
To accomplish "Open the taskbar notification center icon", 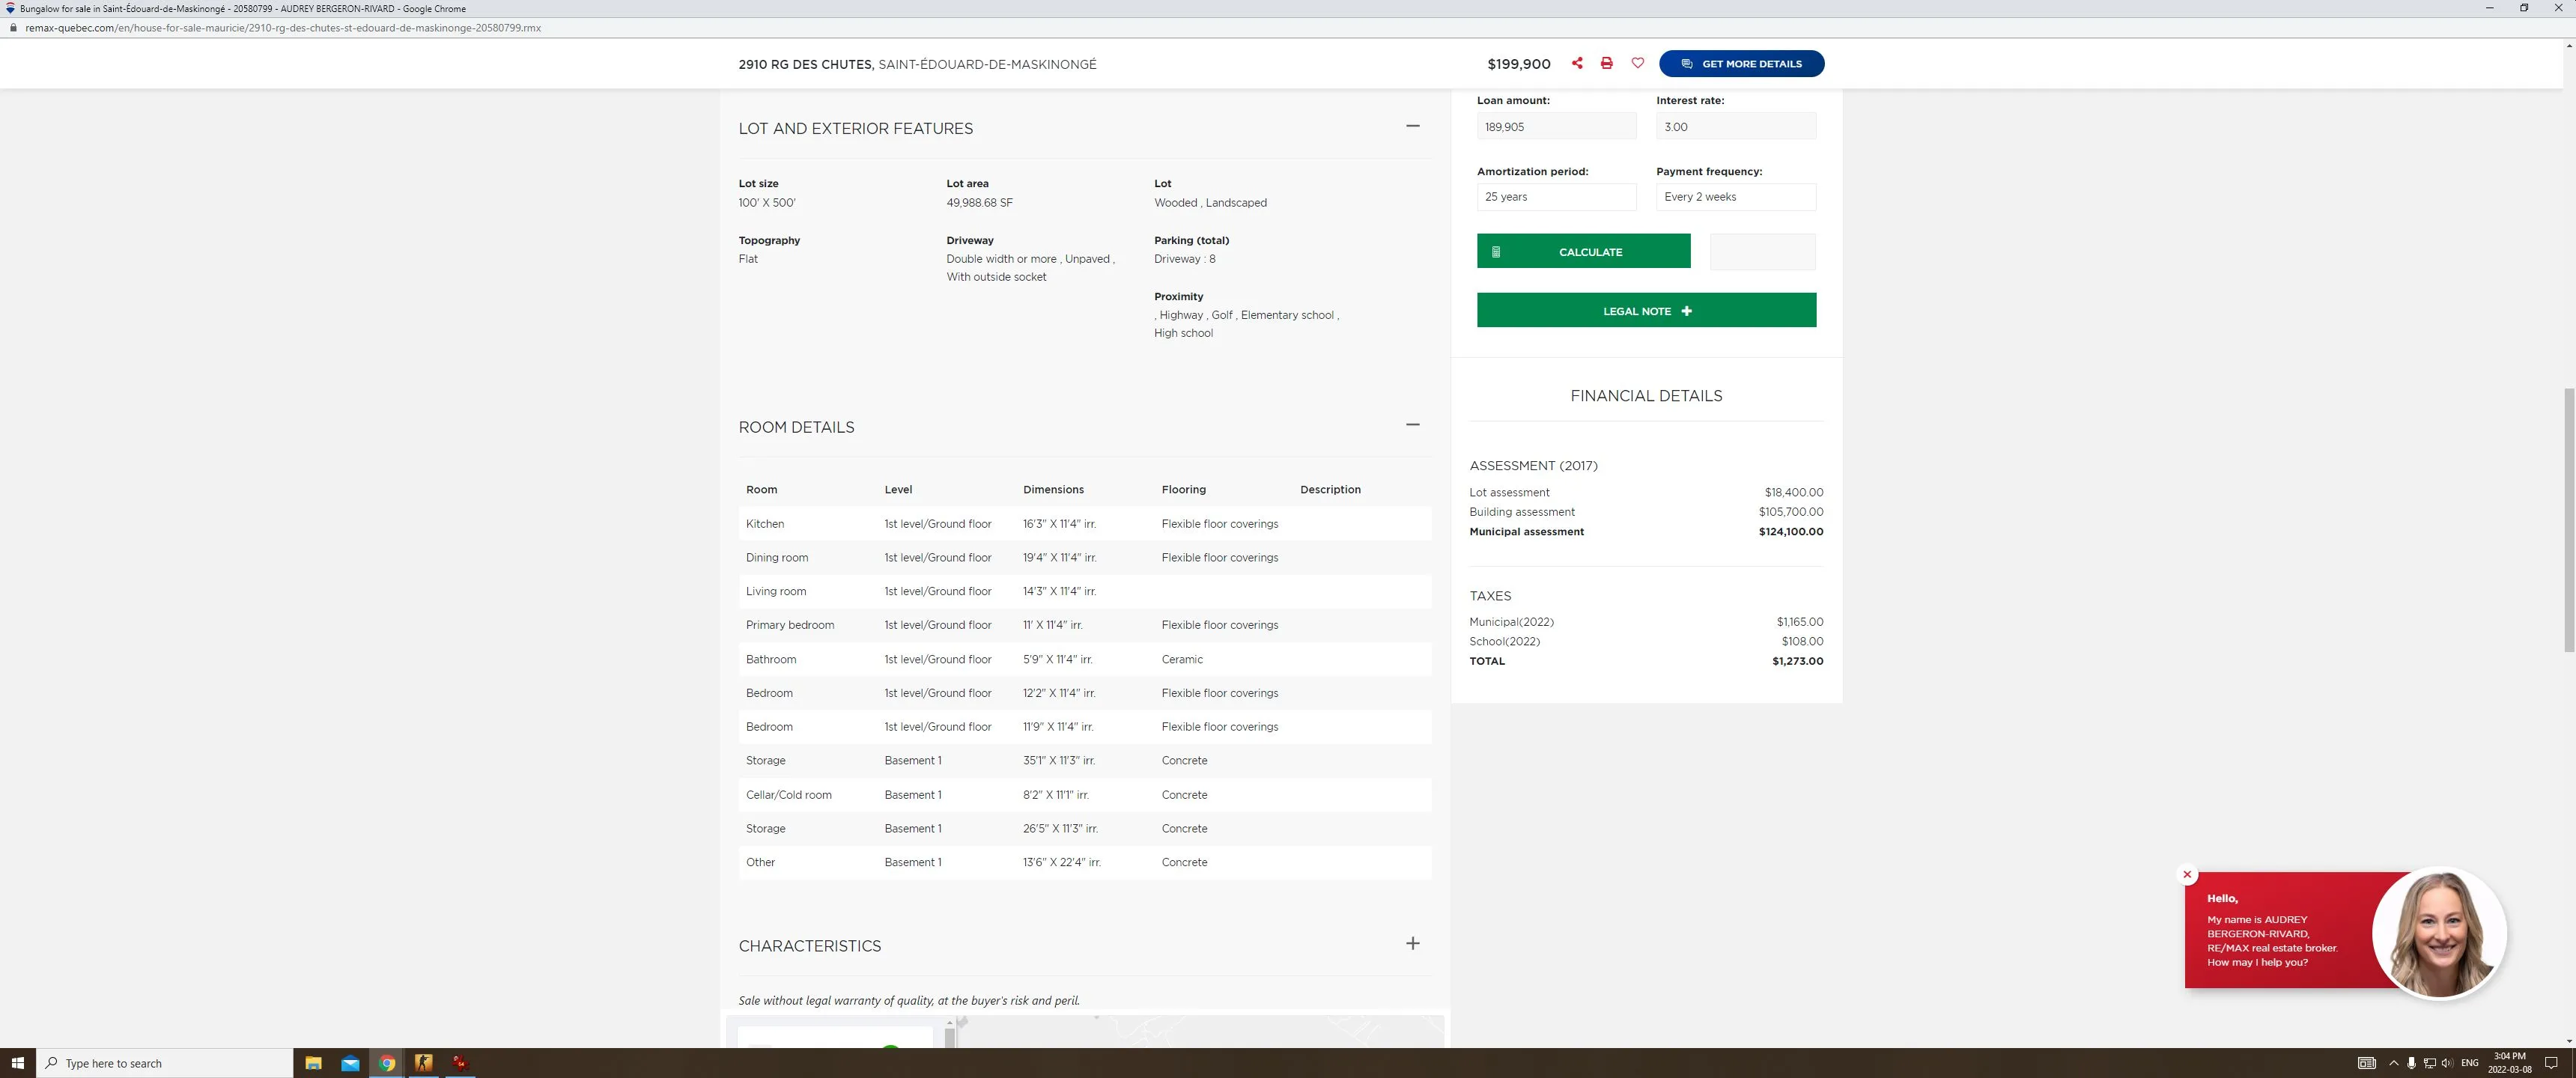I will (x=2551, y=1063).
